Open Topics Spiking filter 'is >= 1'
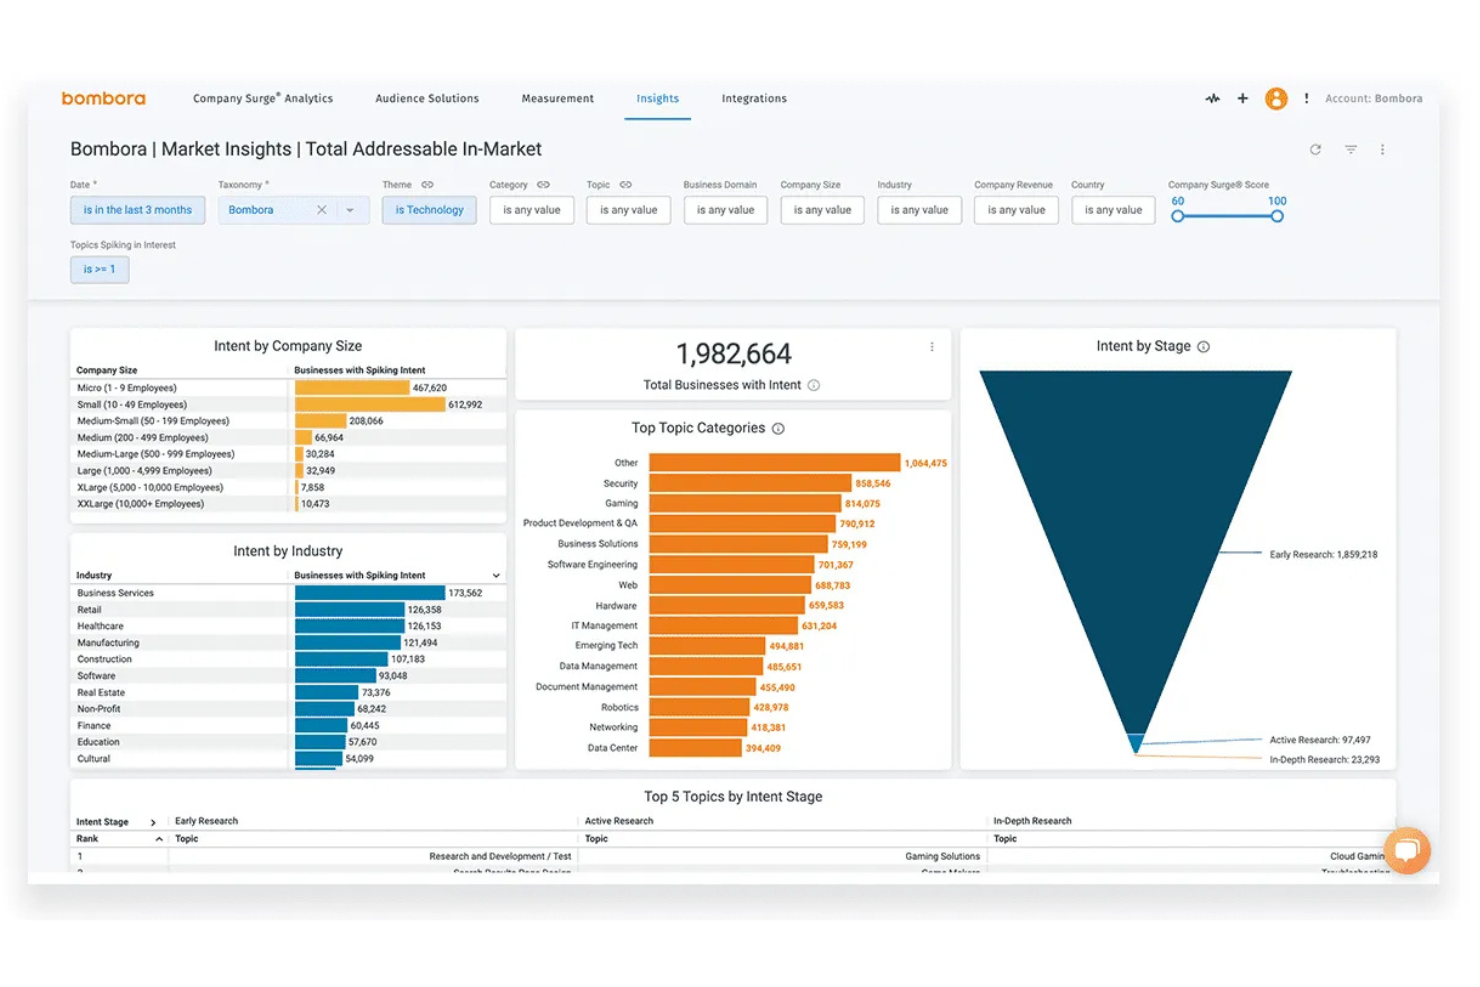The width and height of the screenshot is (1480, 987). click(x=99, y=269)
